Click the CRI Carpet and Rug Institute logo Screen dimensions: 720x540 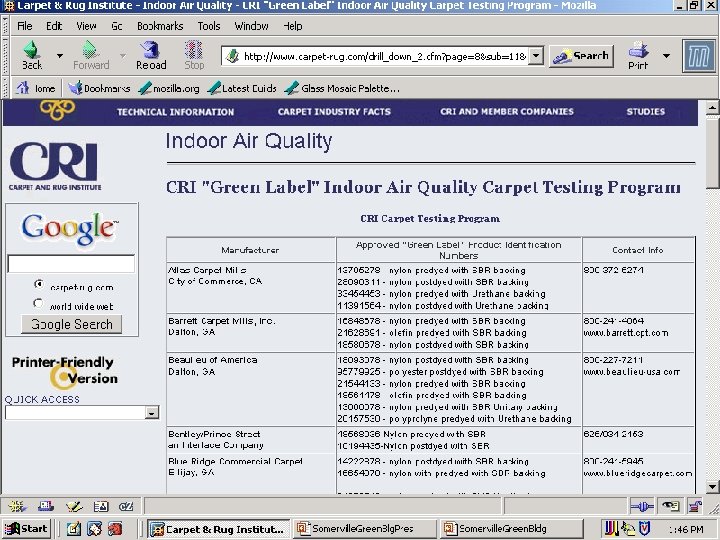(55, 166)
